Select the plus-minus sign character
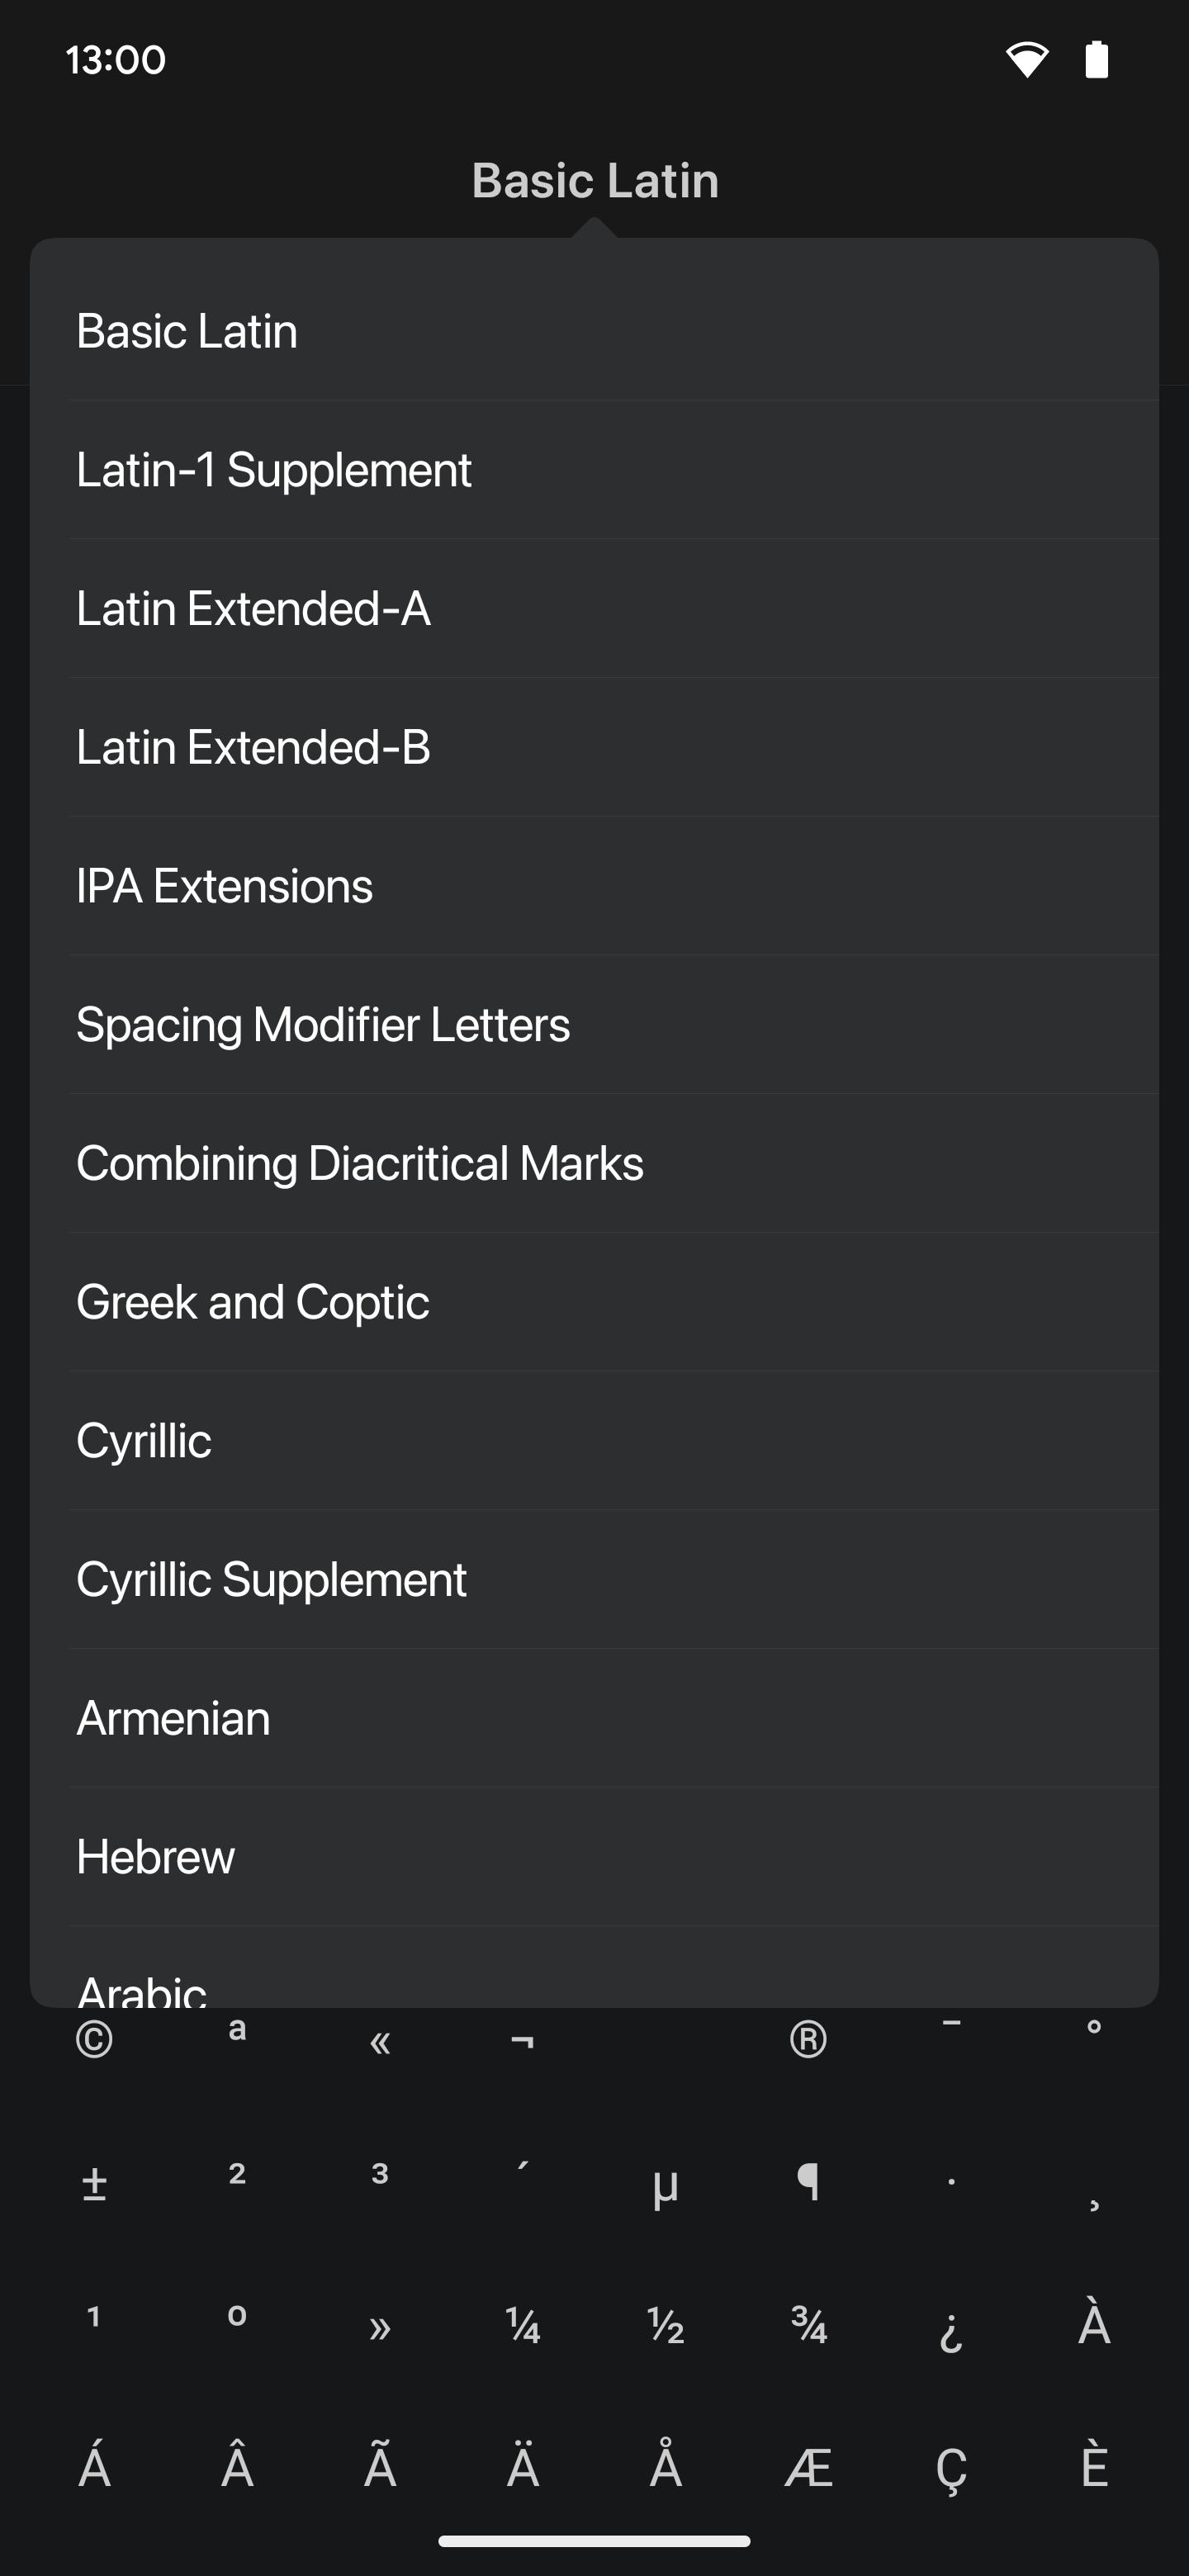The height and width of the screenshot is (2576, 1189). point(94,2183)
